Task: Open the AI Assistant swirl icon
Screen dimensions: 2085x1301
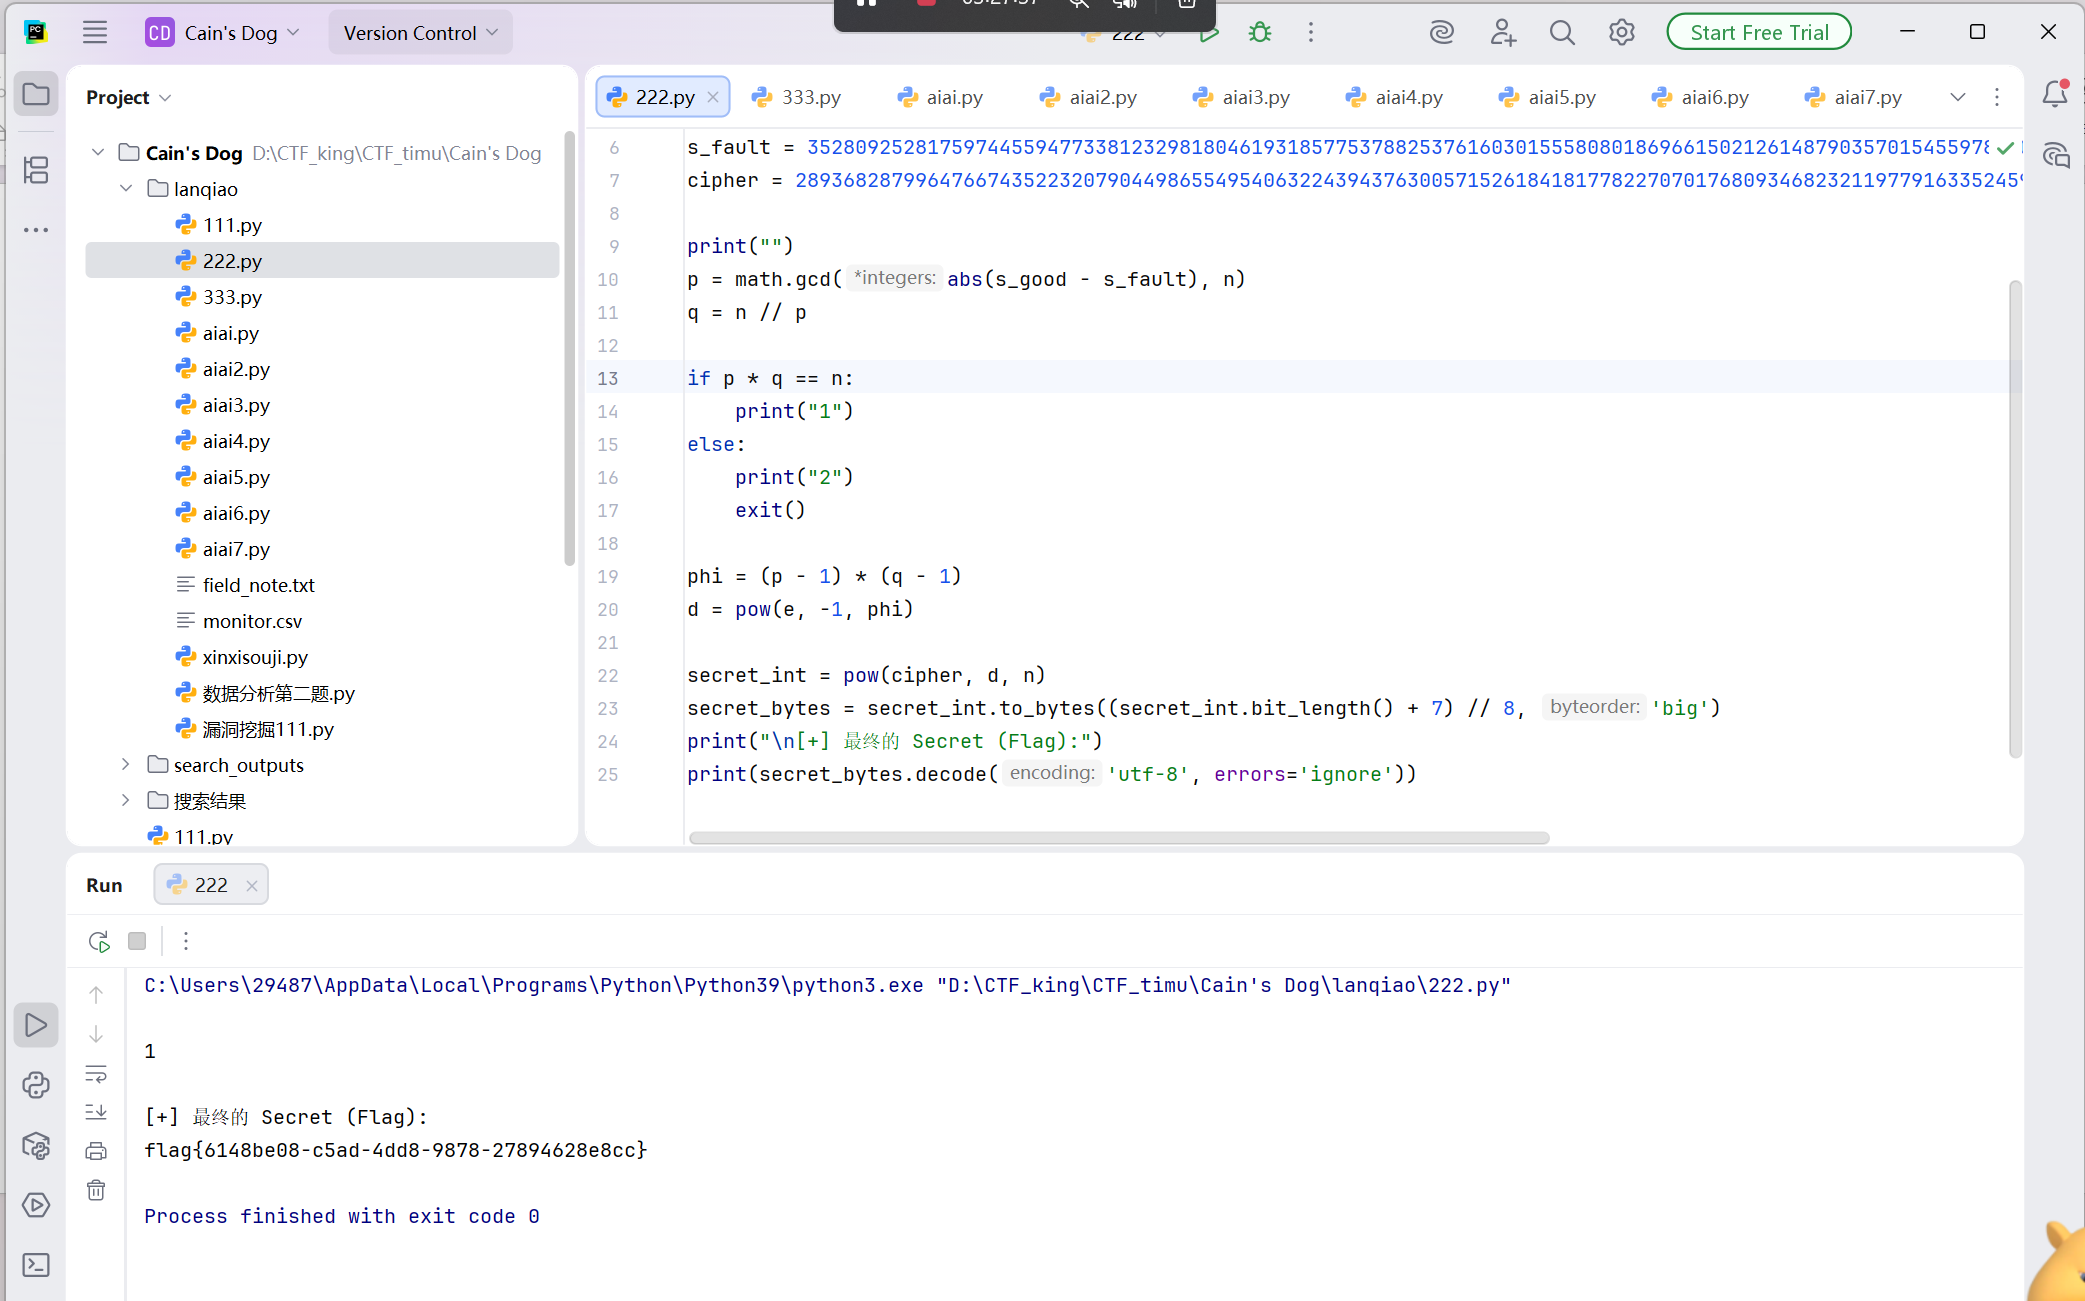Action: click(x=1441, y=33)
